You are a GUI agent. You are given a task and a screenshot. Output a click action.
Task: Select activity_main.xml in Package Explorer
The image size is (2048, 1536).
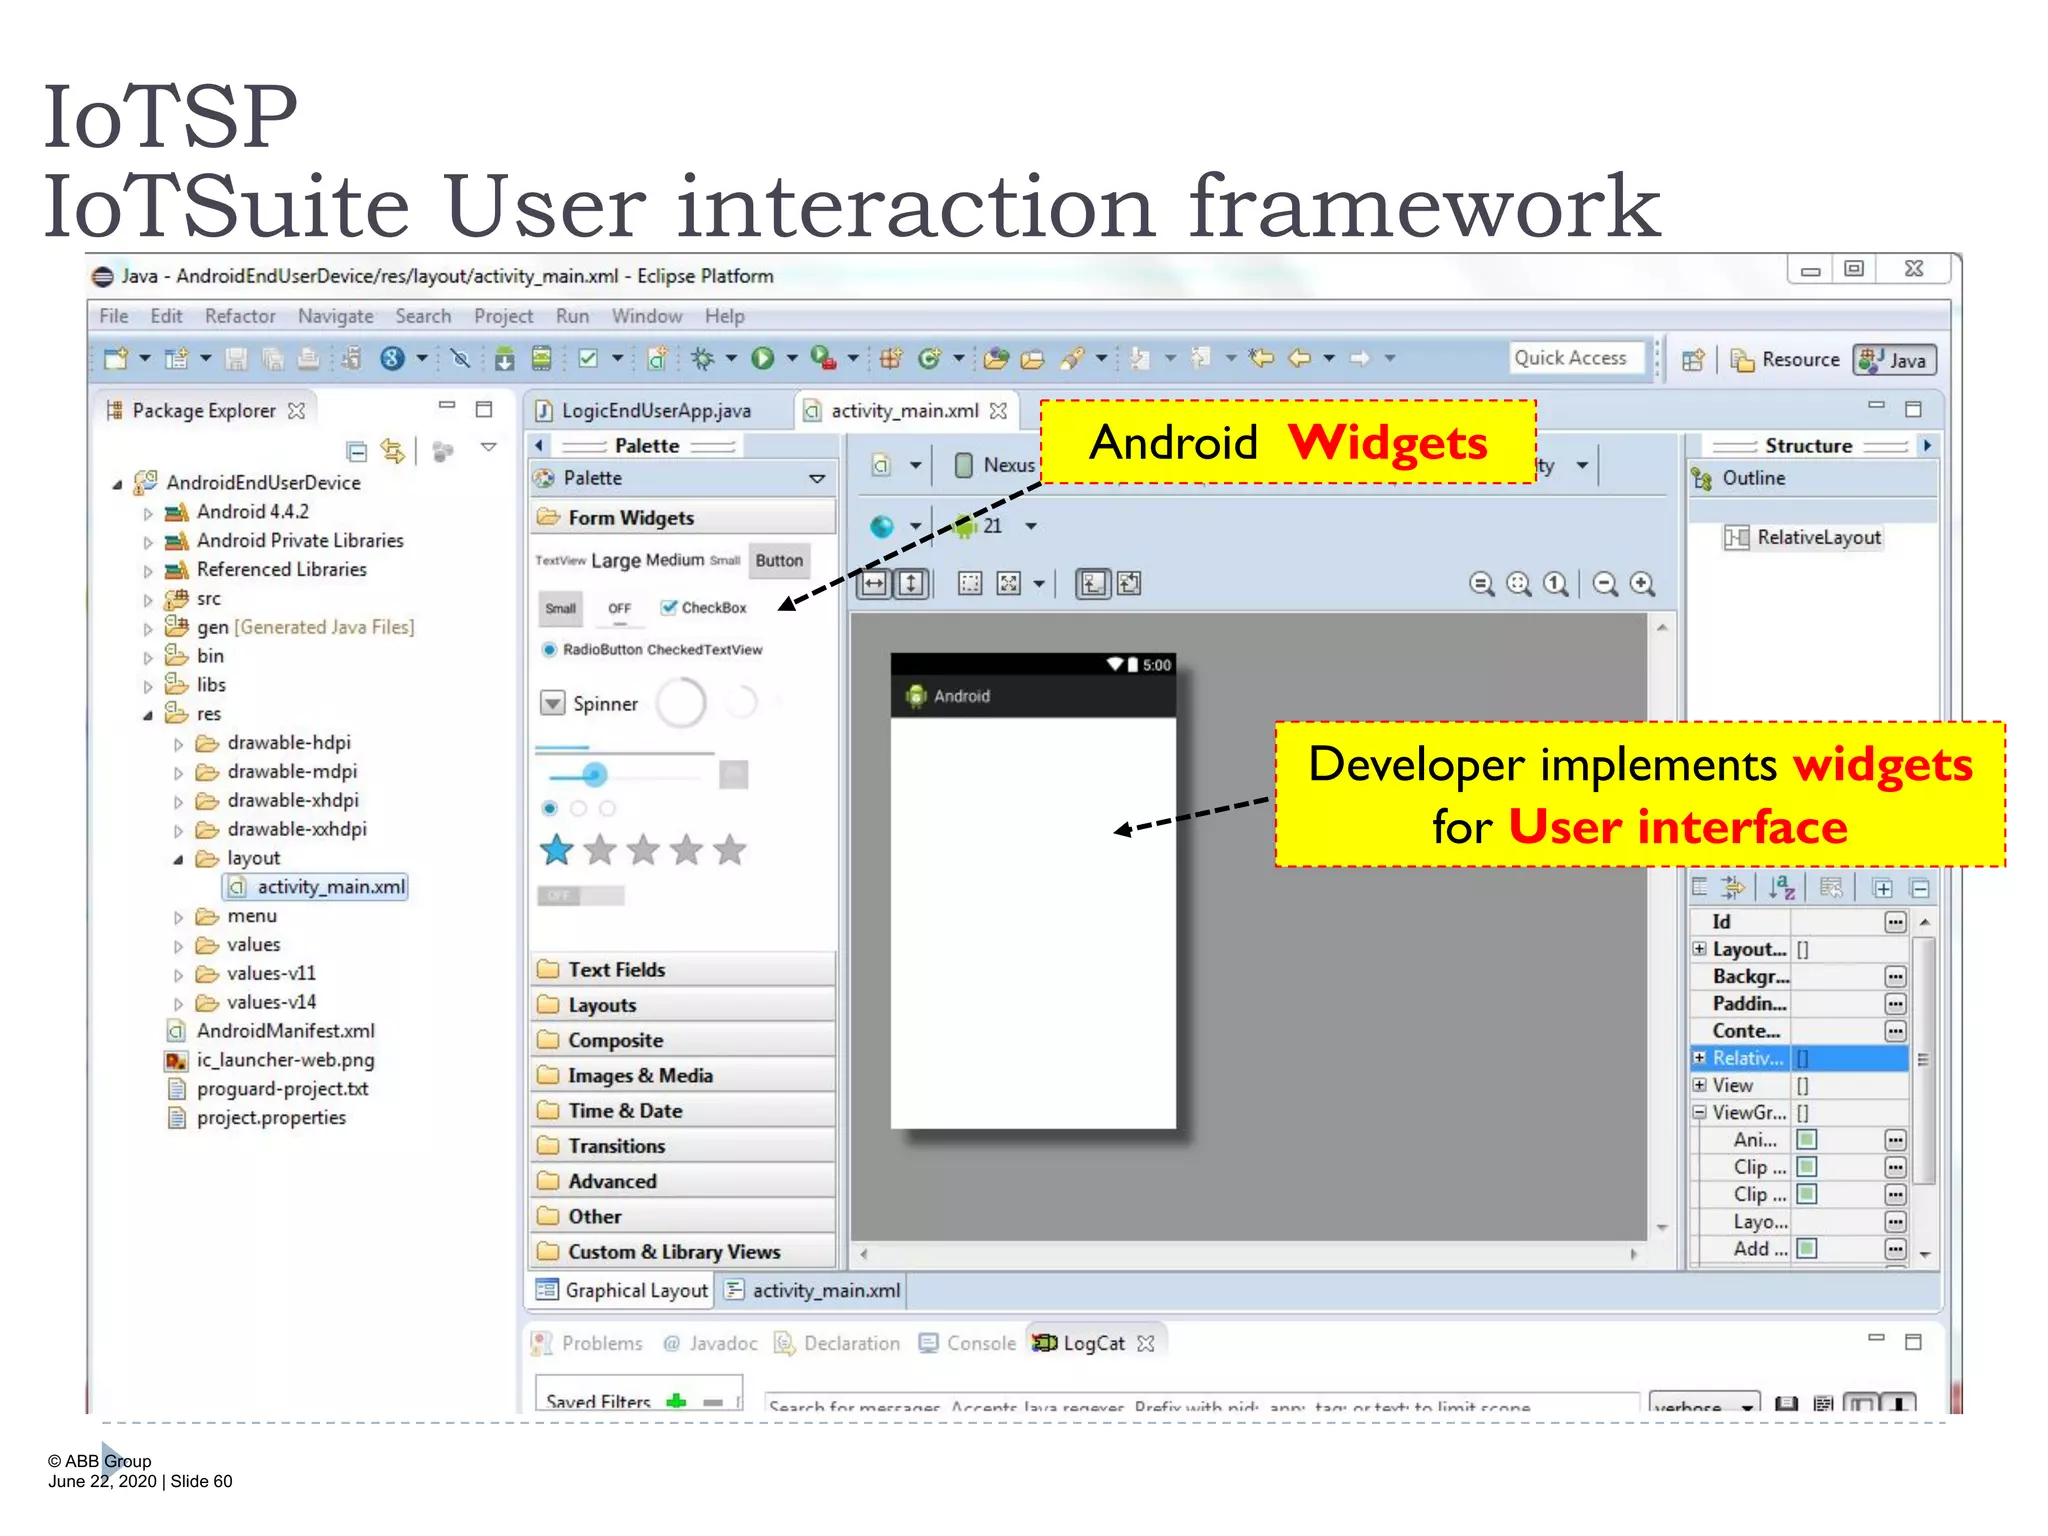(317, 887)
